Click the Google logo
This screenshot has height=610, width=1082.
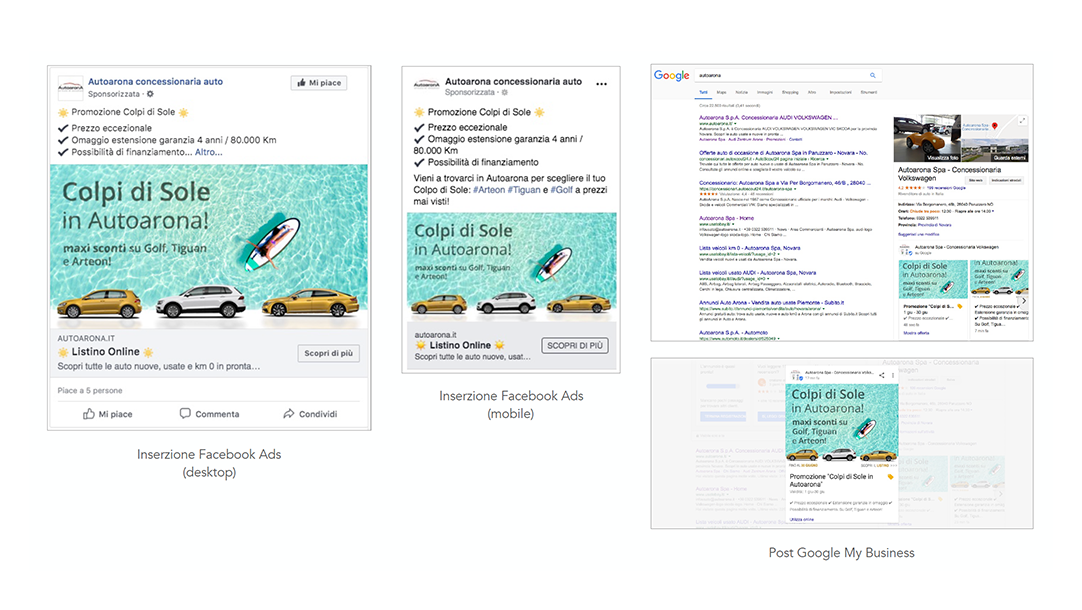coord(671,75)
